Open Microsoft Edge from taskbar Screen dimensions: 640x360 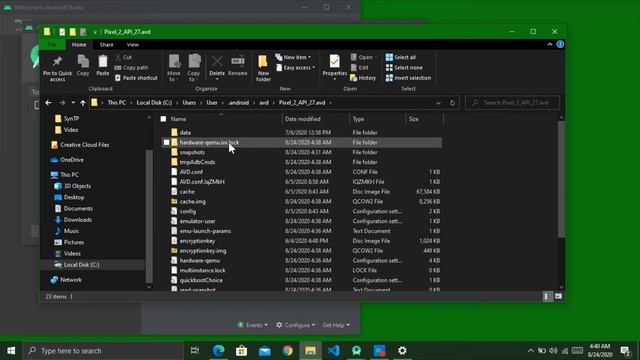tap(218, 351)
